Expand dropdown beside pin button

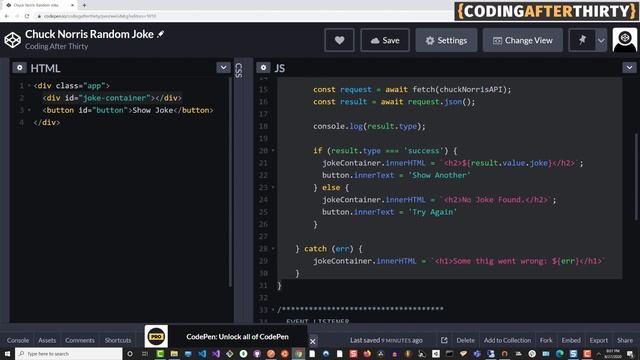601,40
